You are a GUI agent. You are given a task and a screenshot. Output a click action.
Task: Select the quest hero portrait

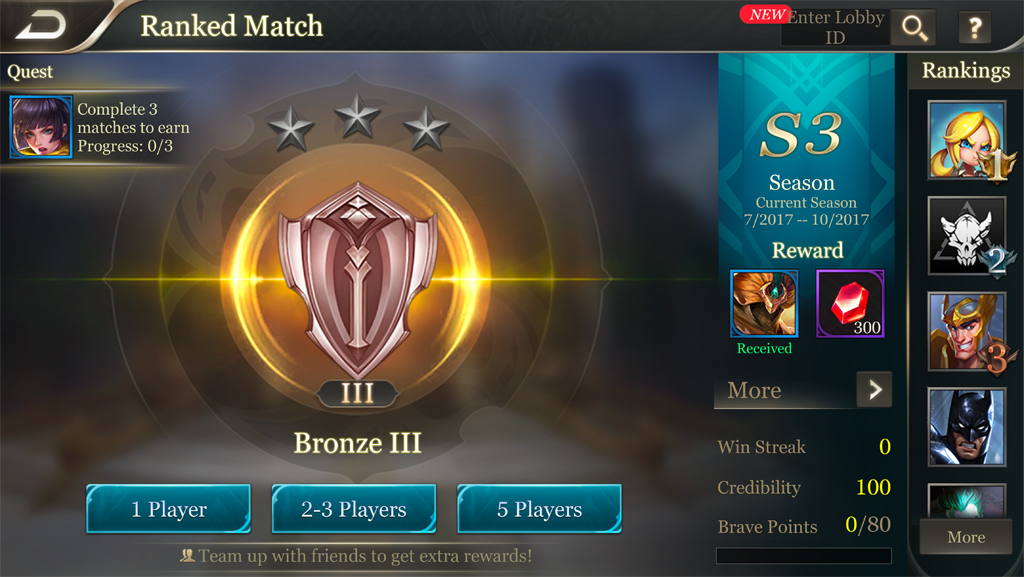pyautogui.click(x=40, y=127)
